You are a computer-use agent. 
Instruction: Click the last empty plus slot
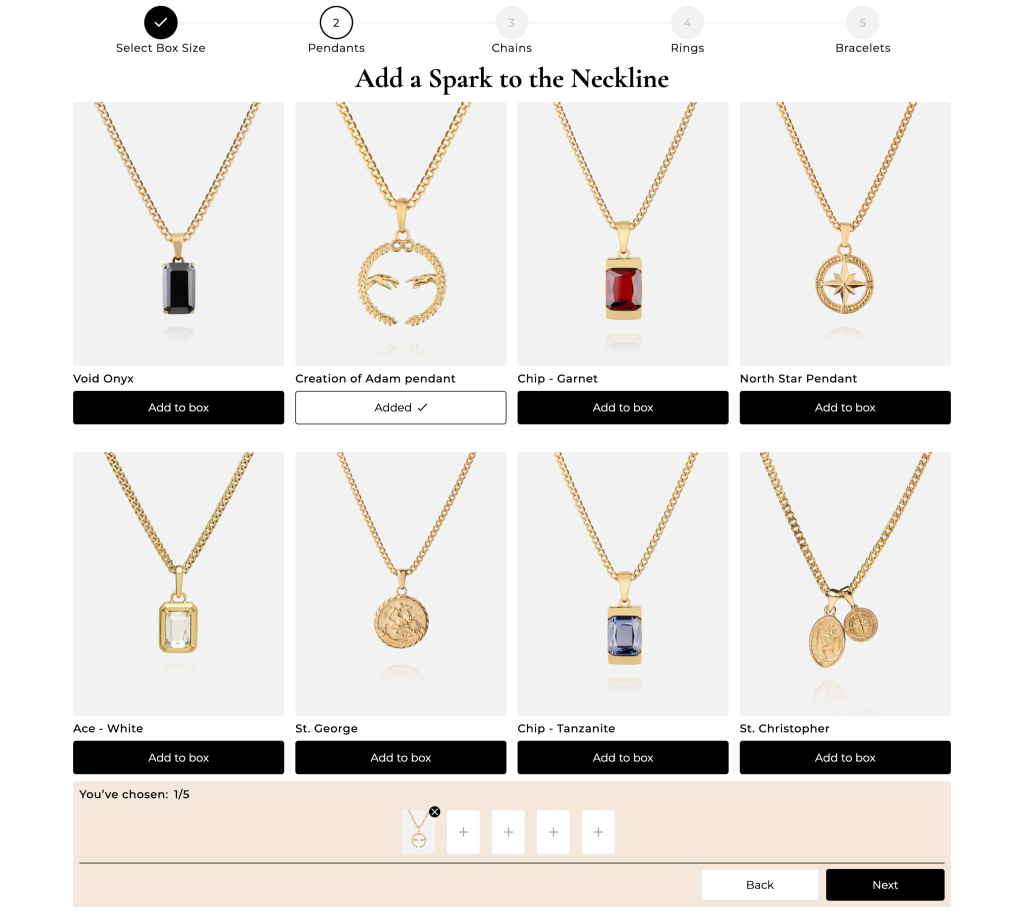click(598, 832)
